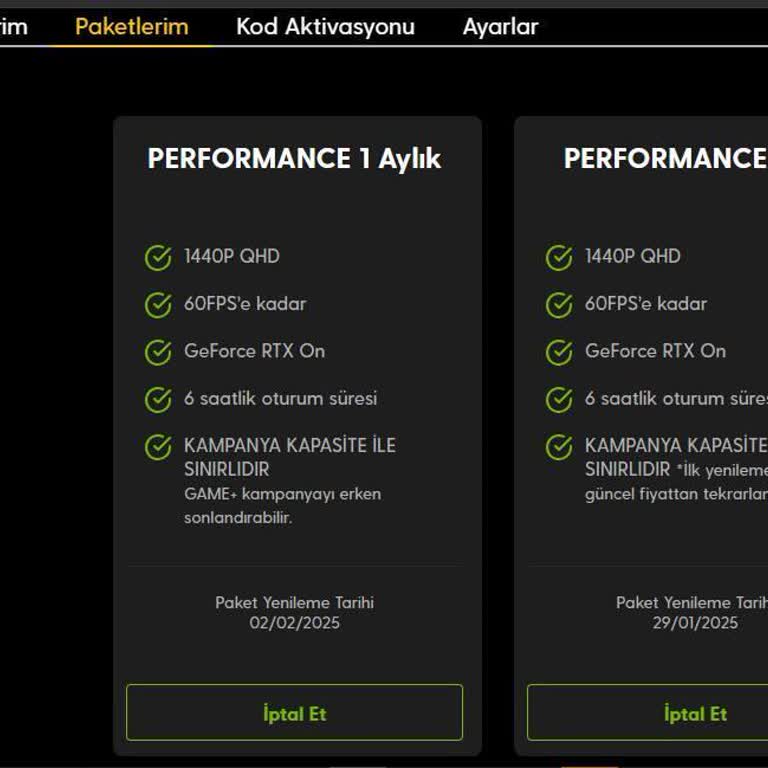Click the 60FPS'e kadar checkmark in second card

pyautogui.click(x=559, y=305)
